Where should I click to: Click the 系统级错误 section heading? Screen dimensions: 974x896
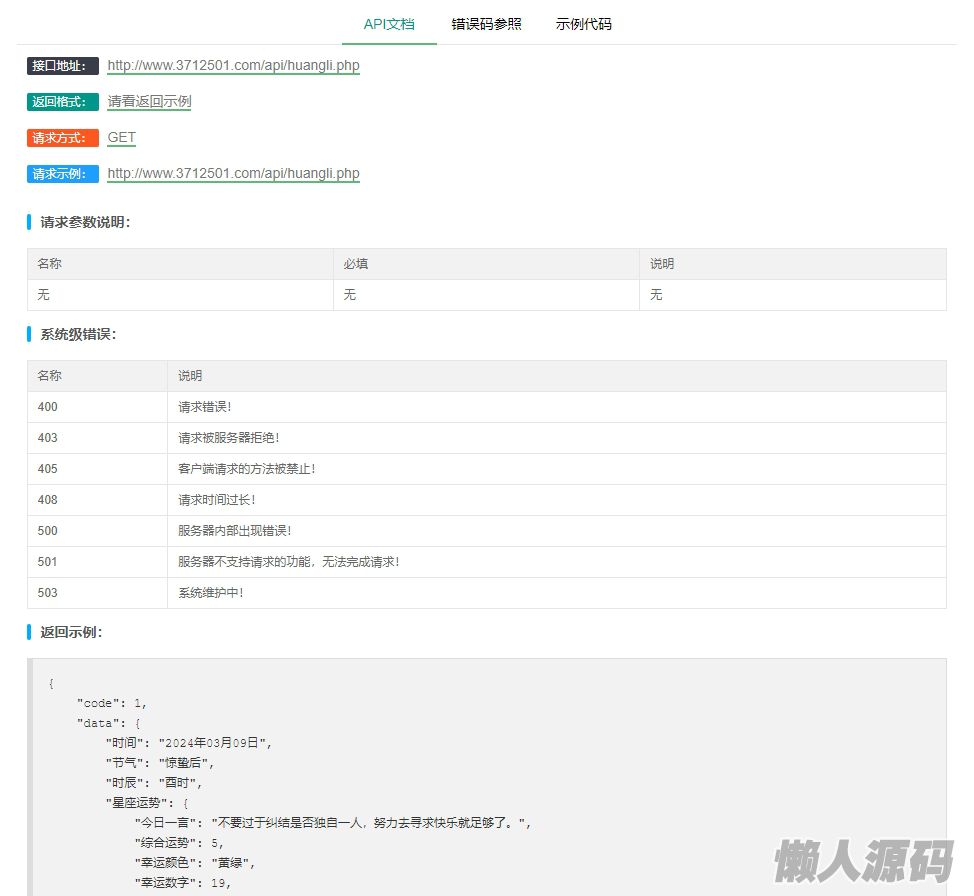point(78,334)
